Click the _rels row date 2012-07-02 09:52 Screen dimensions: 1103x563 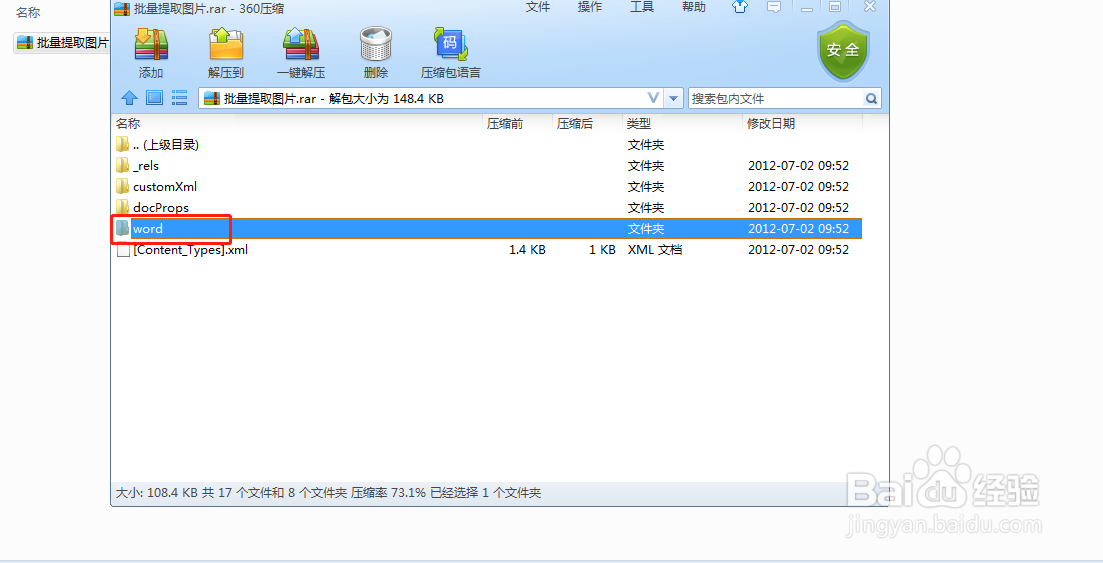(x=798, y=166)
